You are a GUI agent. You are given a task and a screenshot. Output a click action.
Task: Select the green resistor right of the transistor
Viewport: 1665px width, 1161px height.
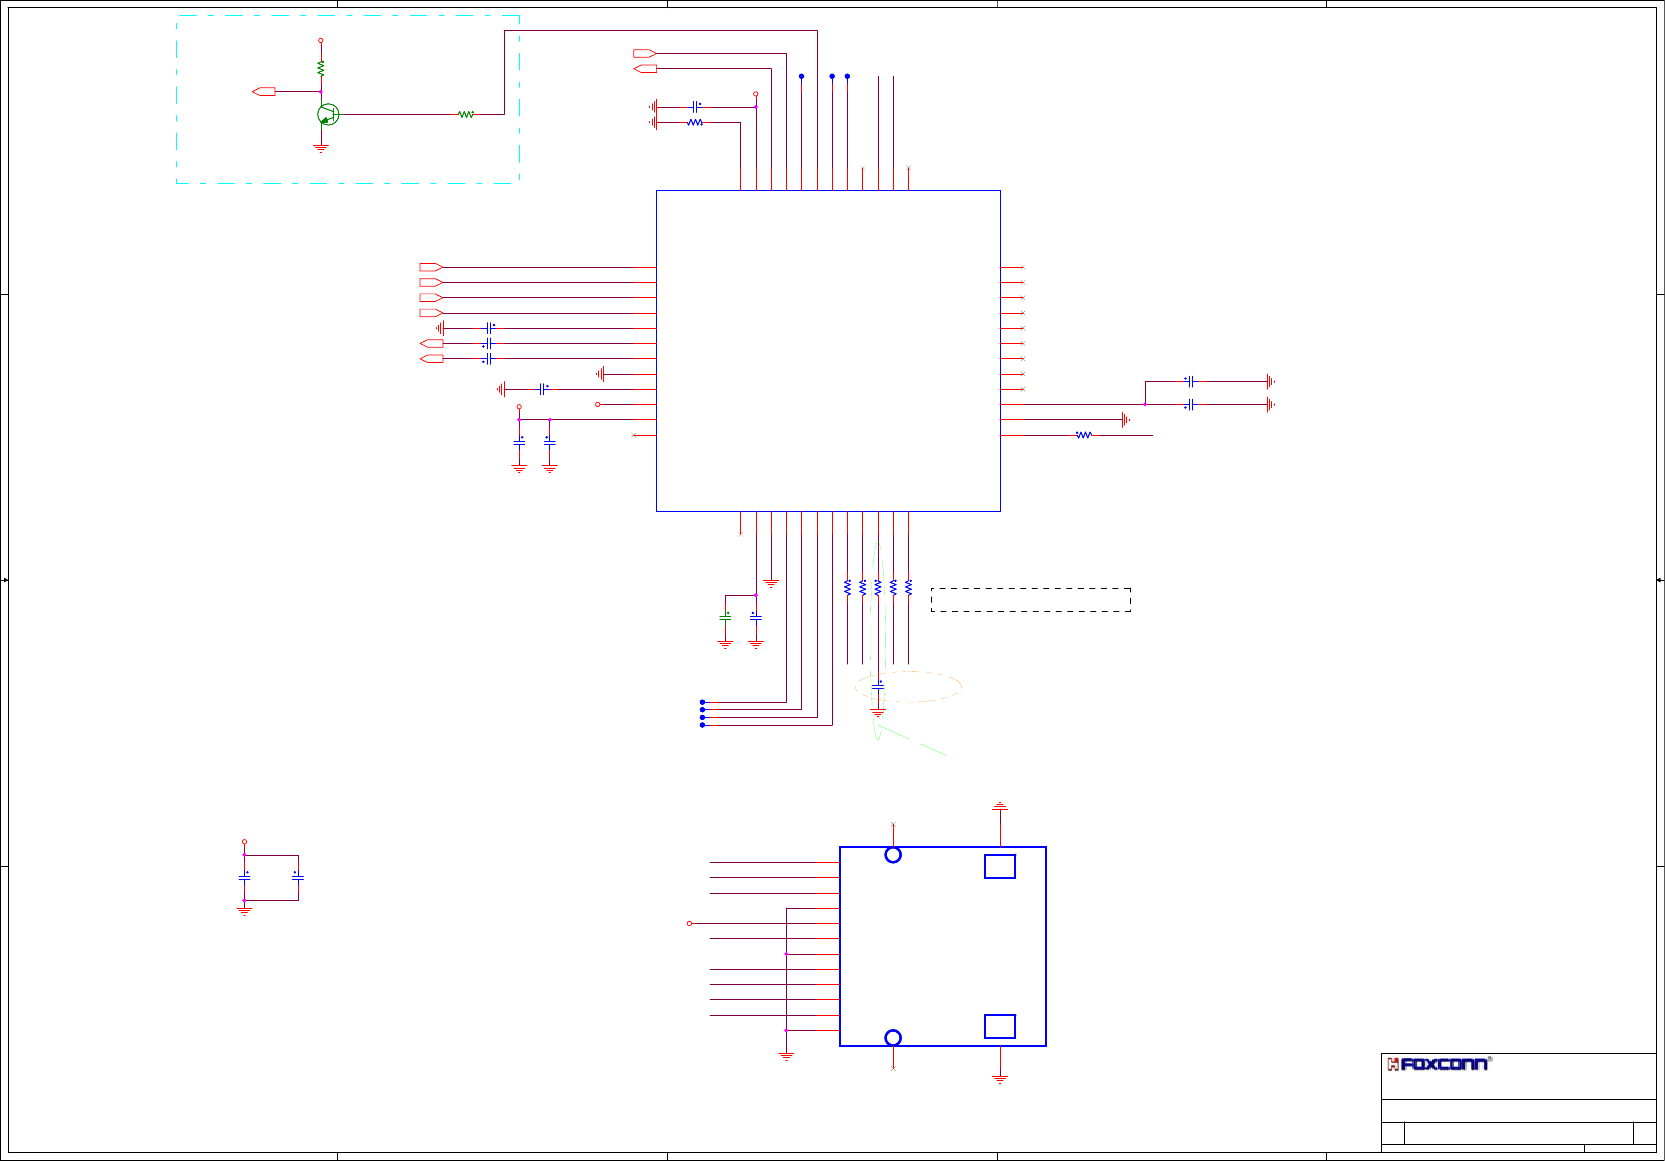pyautogui.click(x=466, y=115)
